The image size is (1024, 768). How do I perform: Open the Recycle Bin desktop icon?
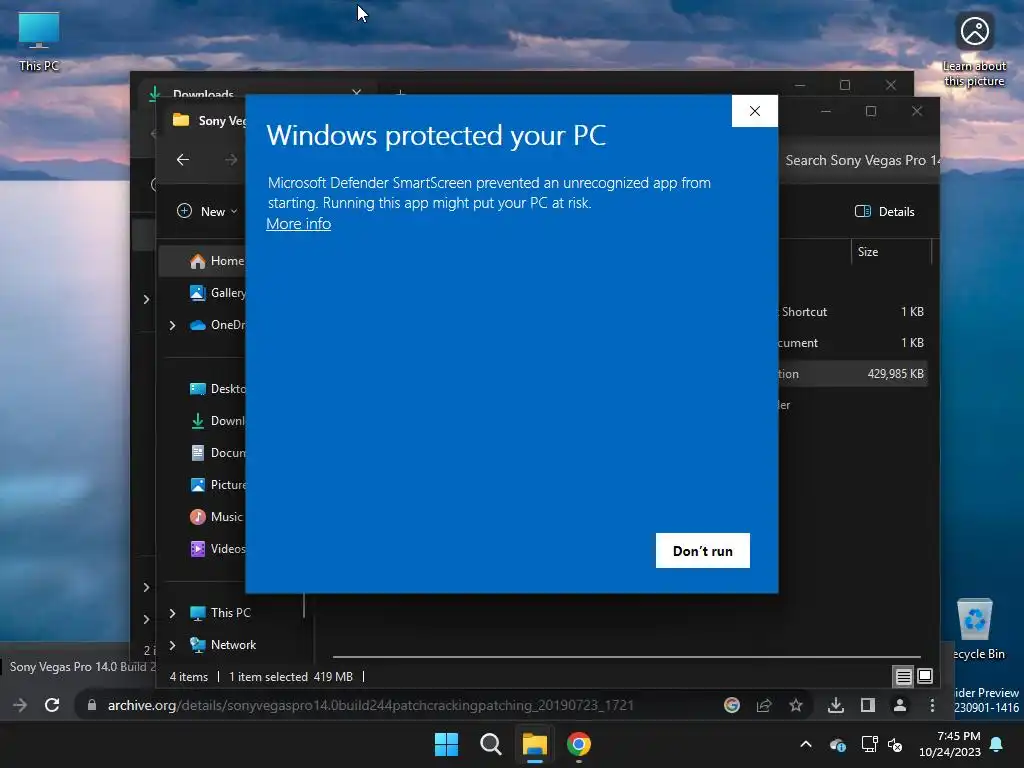click(976, 630)
